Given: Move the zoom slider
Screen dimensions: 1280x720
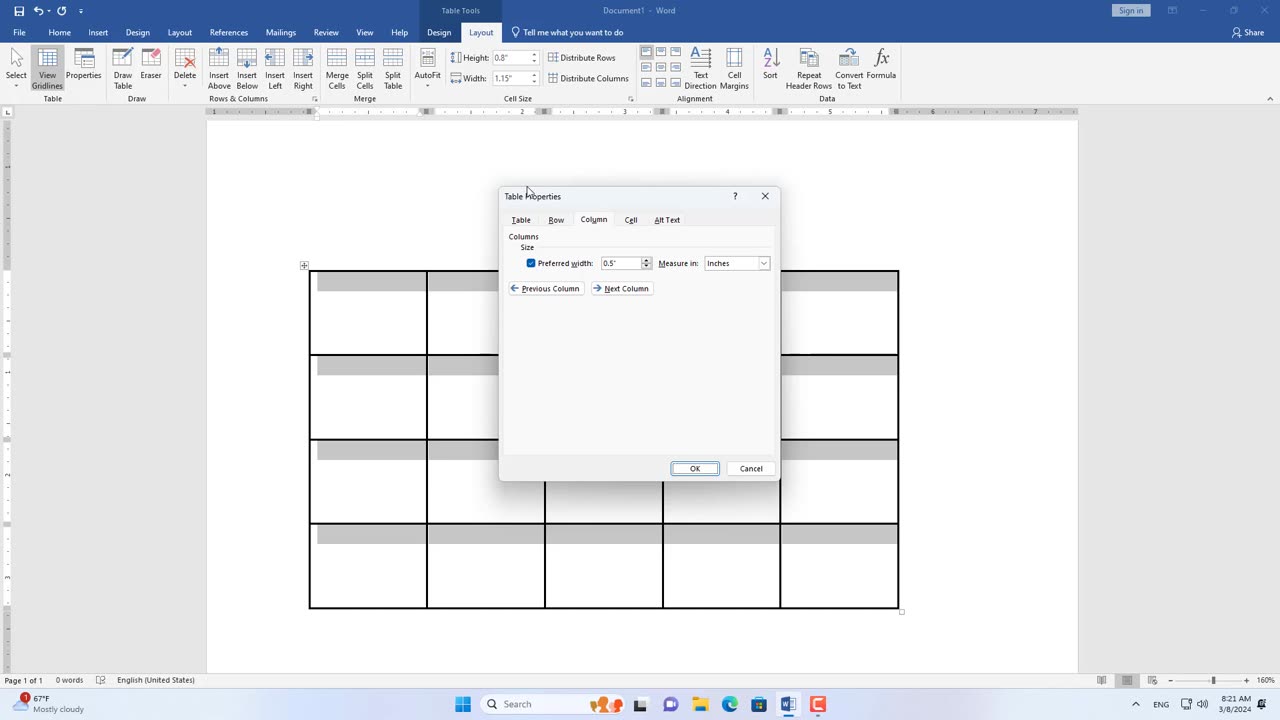Looking at the screenshot, I should point(1213,680).
